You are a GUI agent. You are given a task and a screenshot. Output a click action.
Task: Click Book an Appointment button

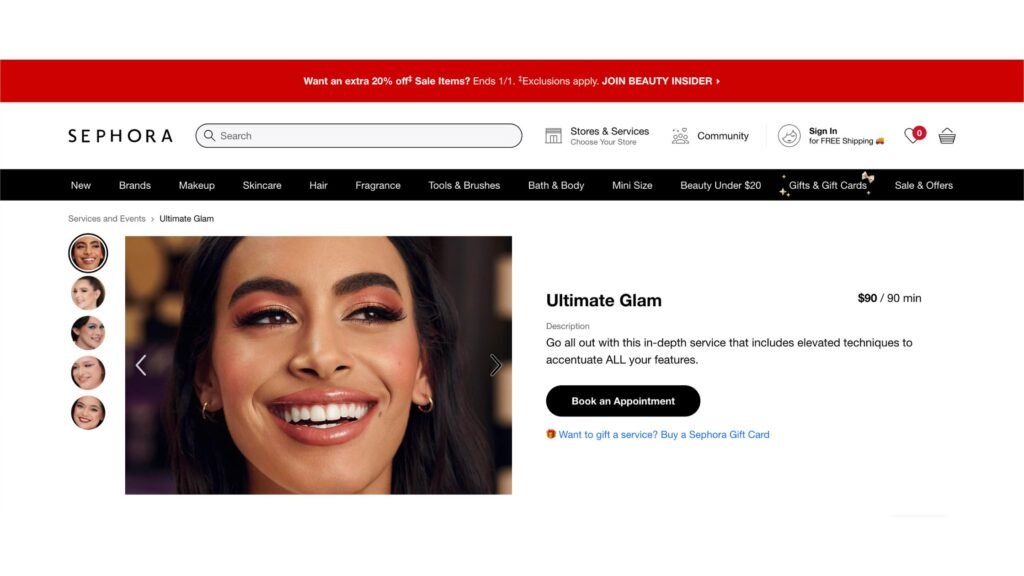(623, 401)
